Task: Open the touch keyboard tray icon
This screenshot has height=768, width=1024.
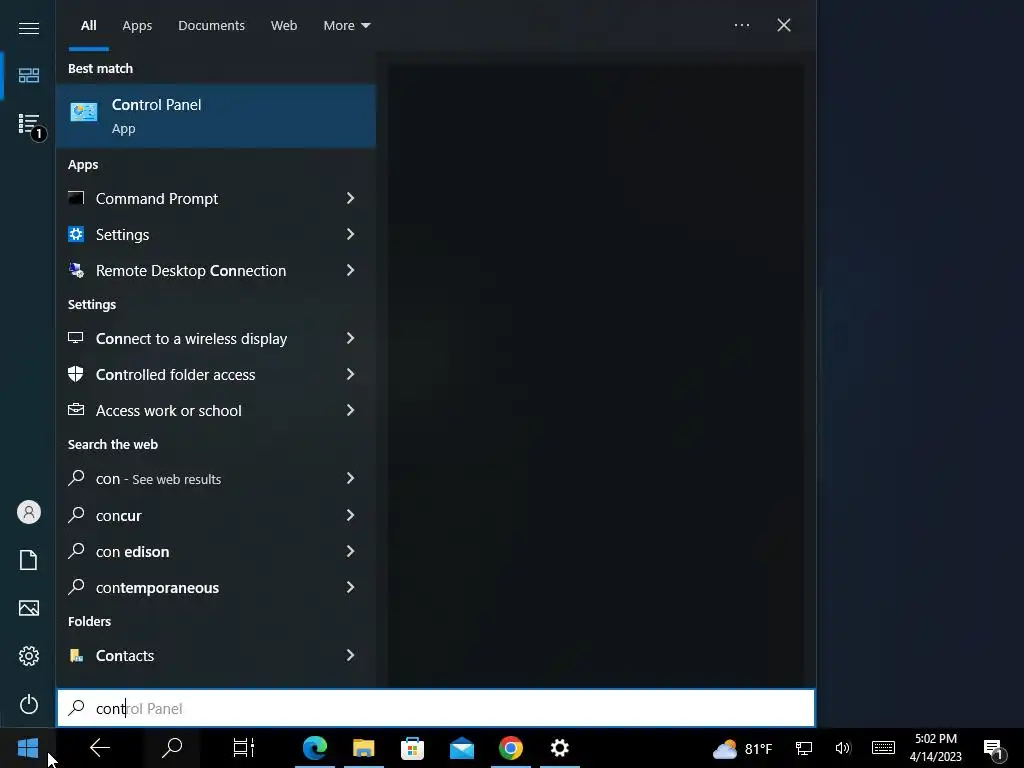Action: tap(883, 748)
